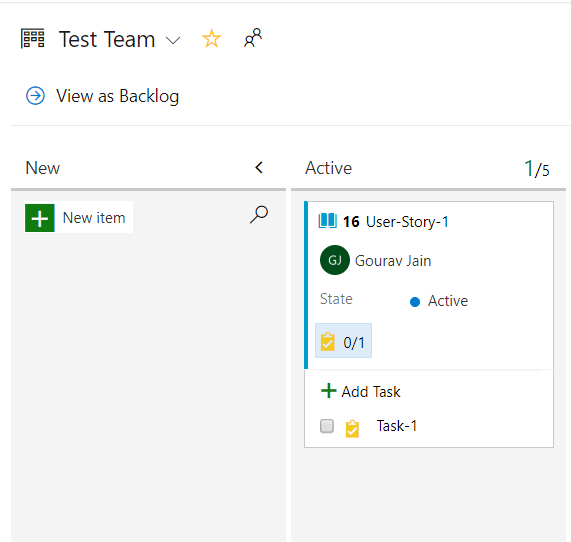Mark Test Team board as favorite star
This screenshot has width=571, height=542.
click(212, 39)
